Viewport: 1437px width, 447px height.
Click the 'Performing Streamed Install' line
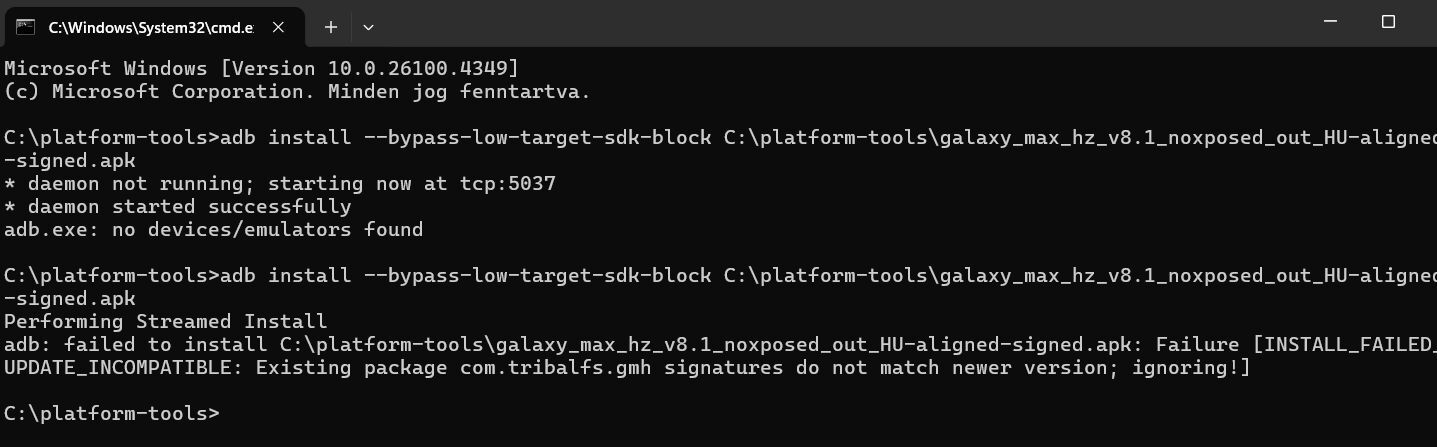click(166, 322)
